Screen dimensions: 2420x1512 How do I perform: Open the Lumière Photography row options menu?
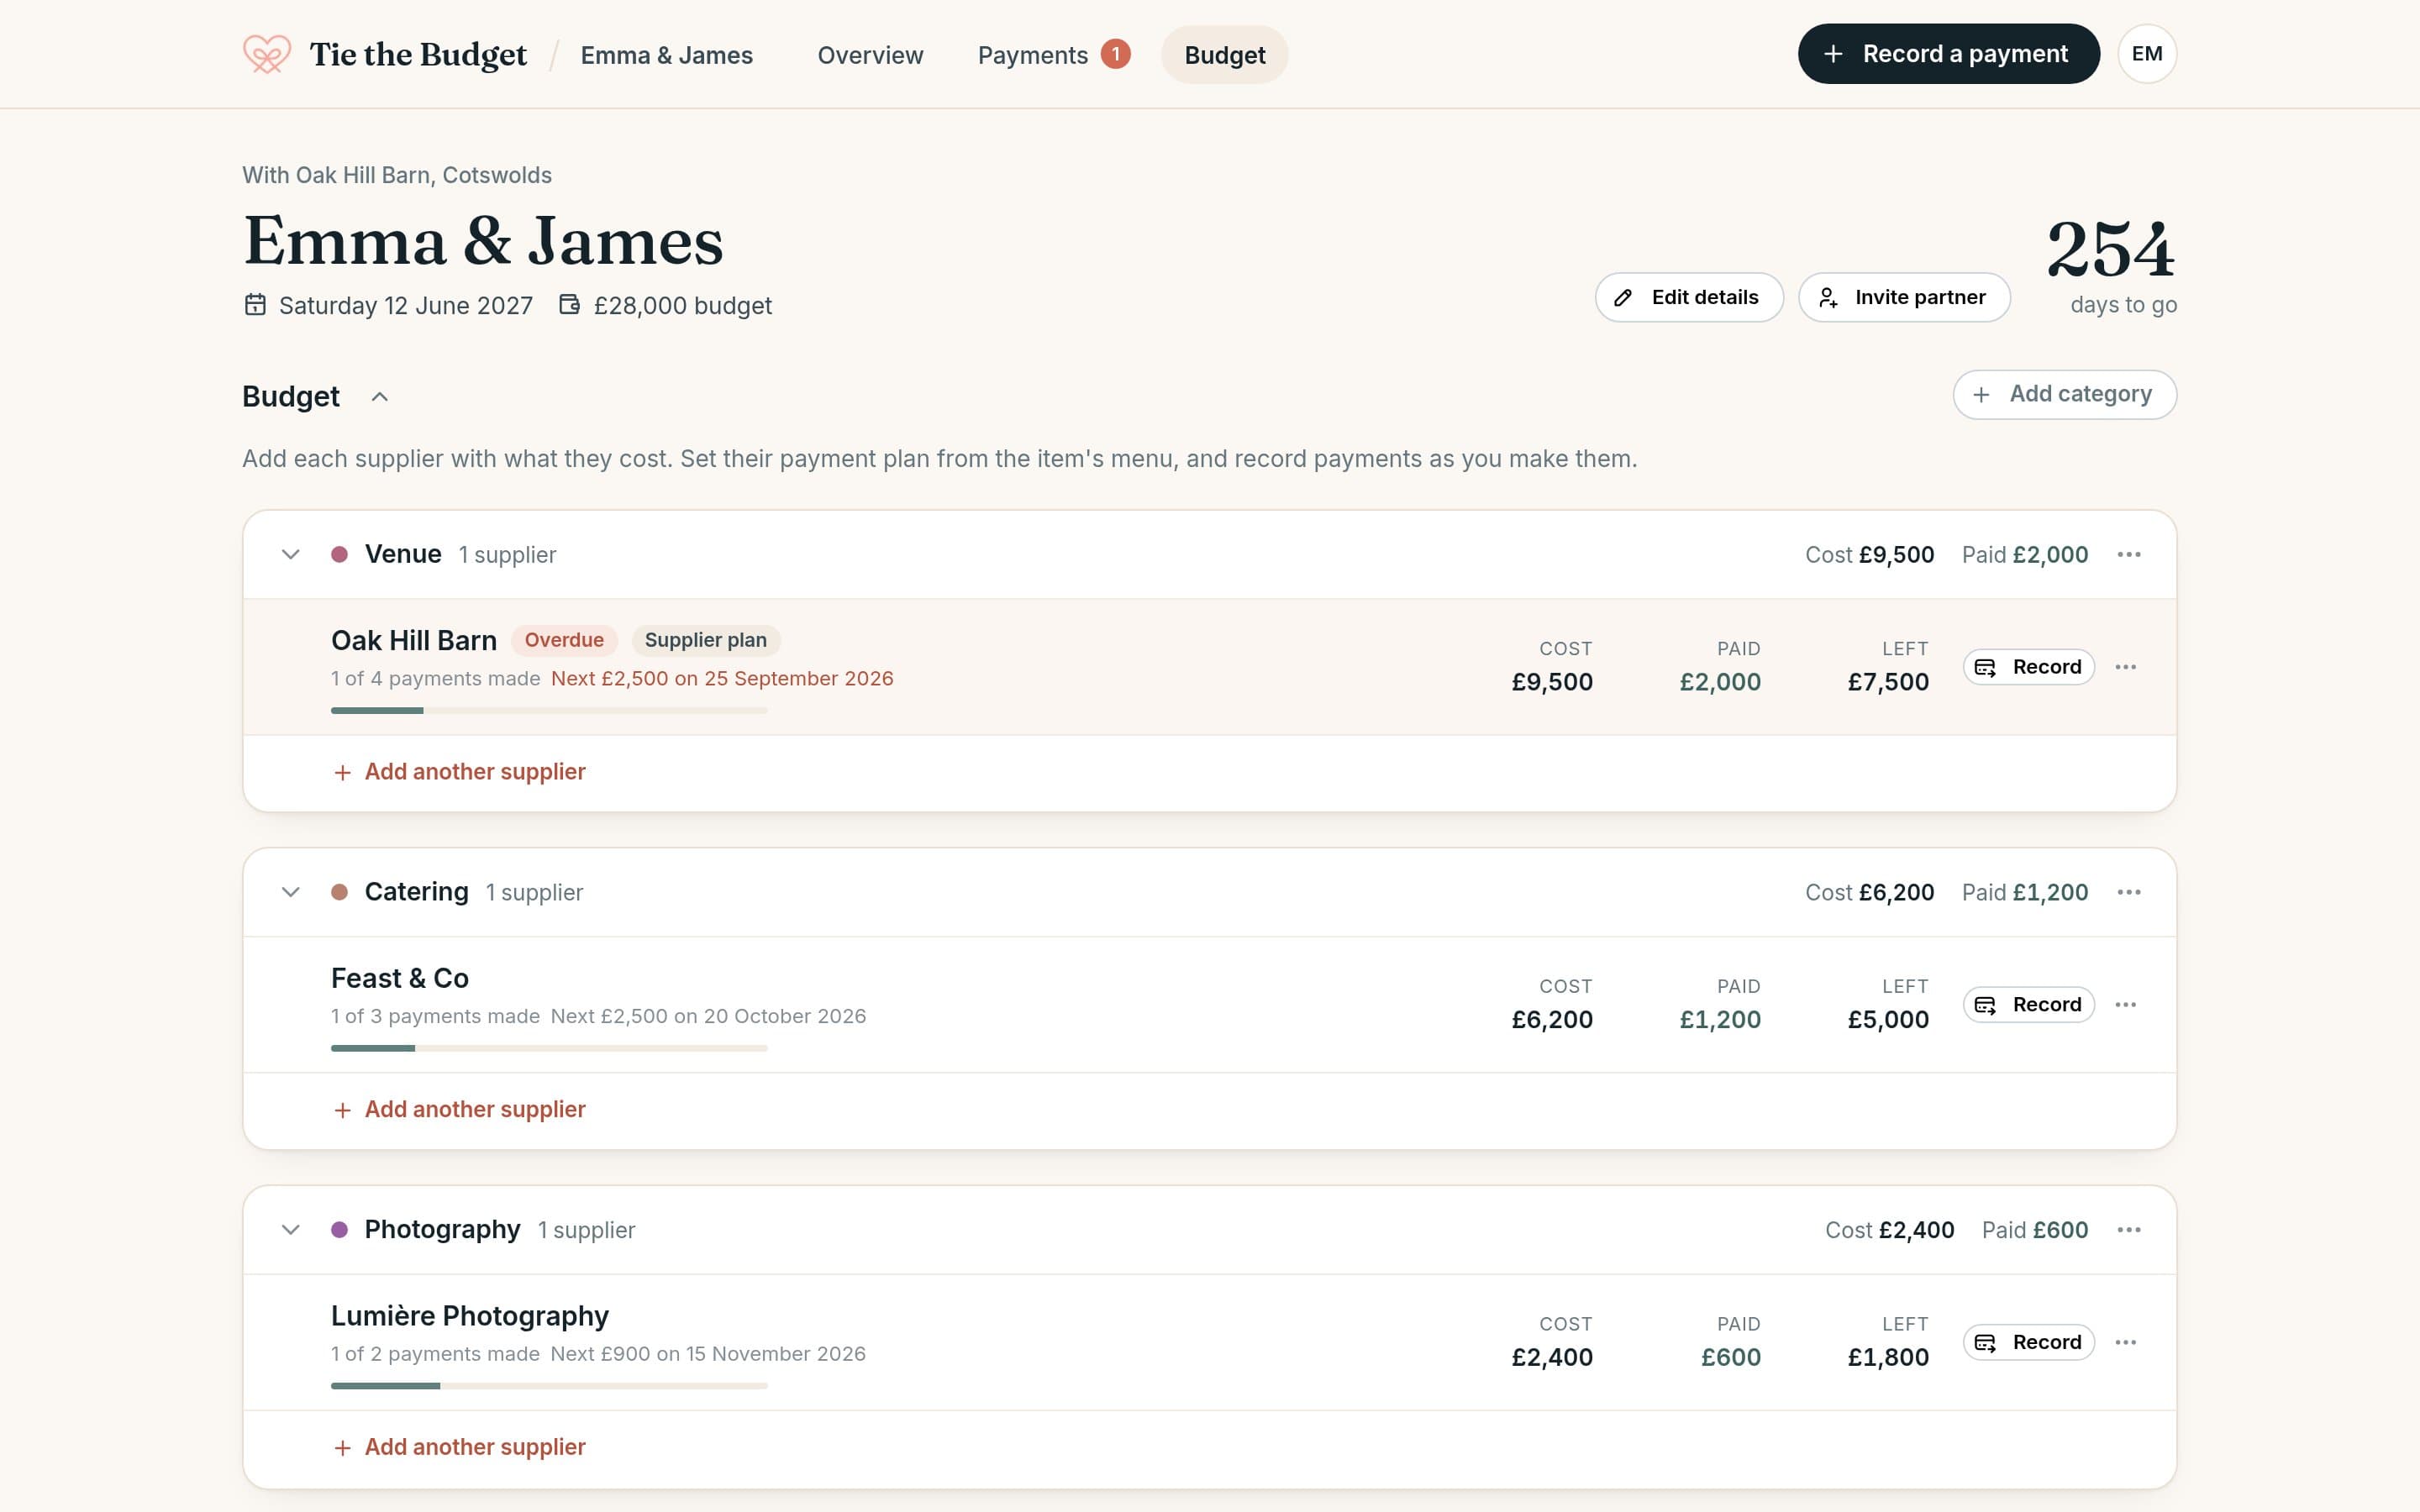pyautogui.click(x=2126, y=1343)
